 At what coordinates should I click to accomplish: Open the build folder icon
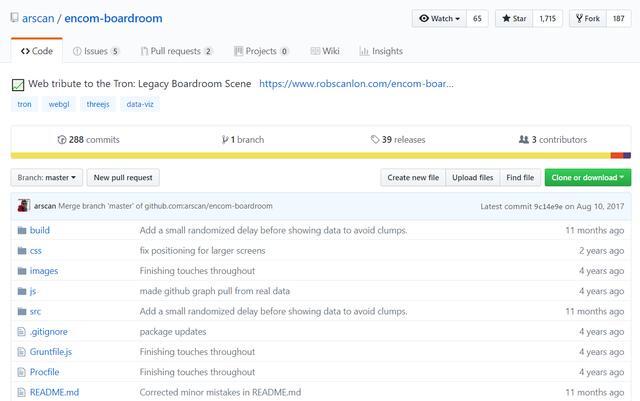(22, 230)
